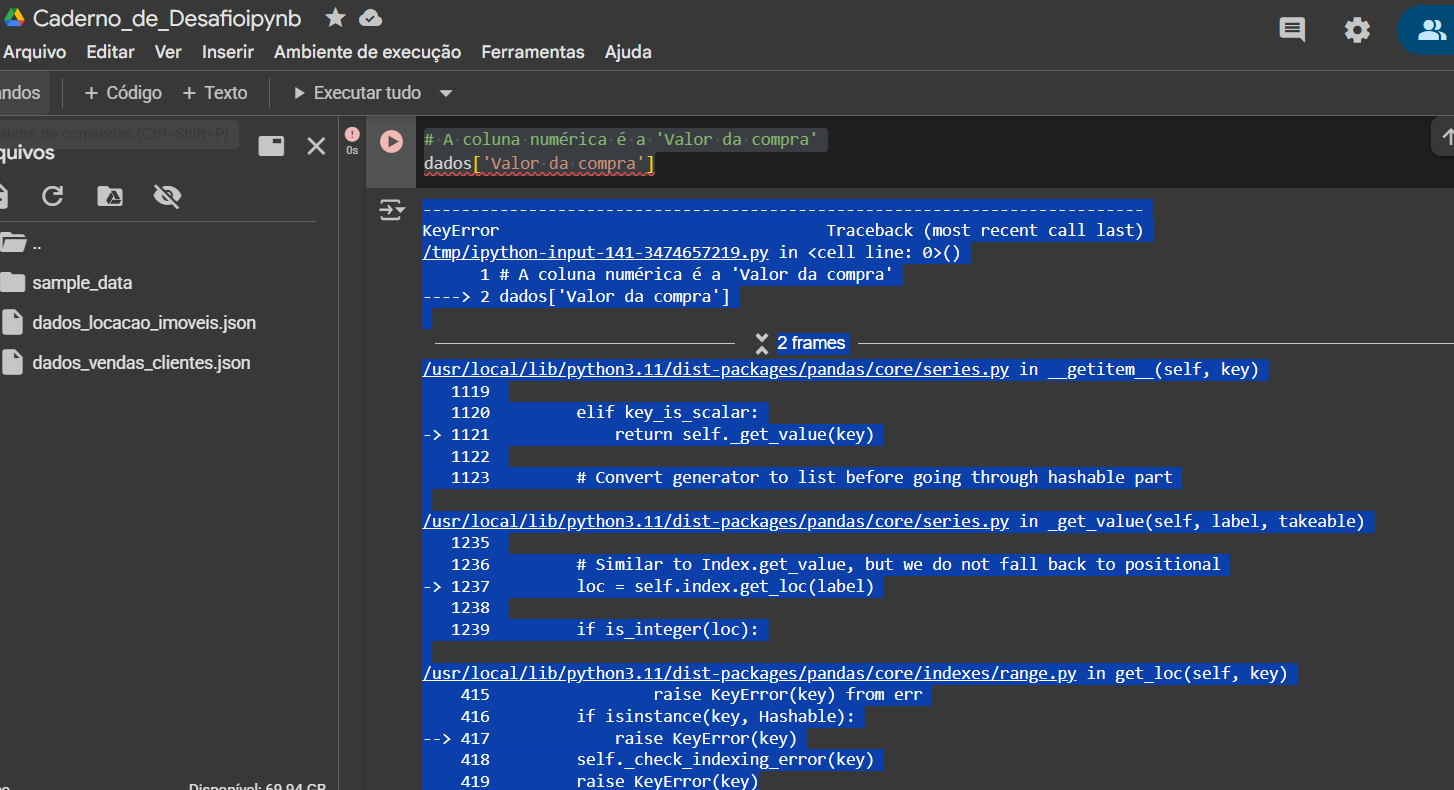Add a new text cell with + Texto
Screen dimensions: 1454x790
point(214,93)
